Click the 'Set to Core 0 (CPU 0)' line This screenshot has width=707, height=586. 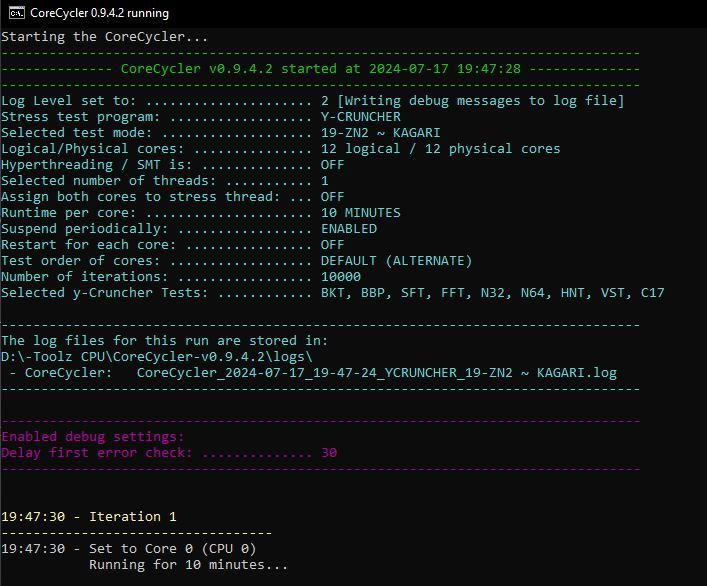click(173, 549)
